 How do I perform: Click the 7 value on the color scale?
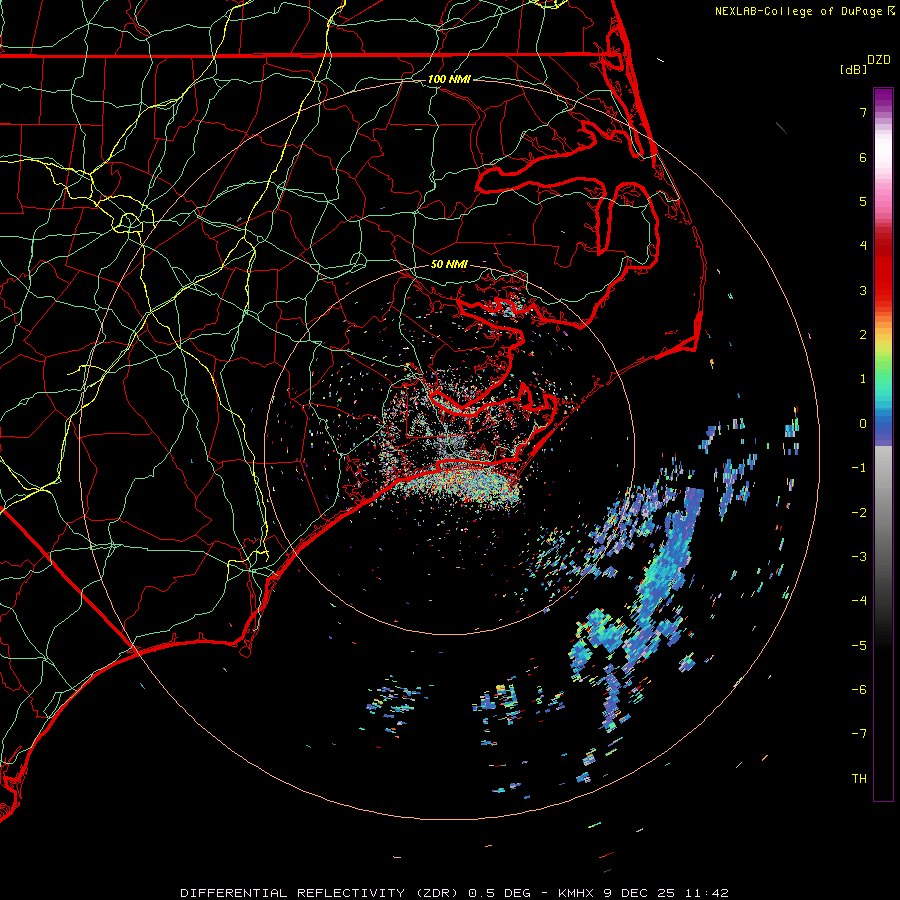tap(863, 112)
